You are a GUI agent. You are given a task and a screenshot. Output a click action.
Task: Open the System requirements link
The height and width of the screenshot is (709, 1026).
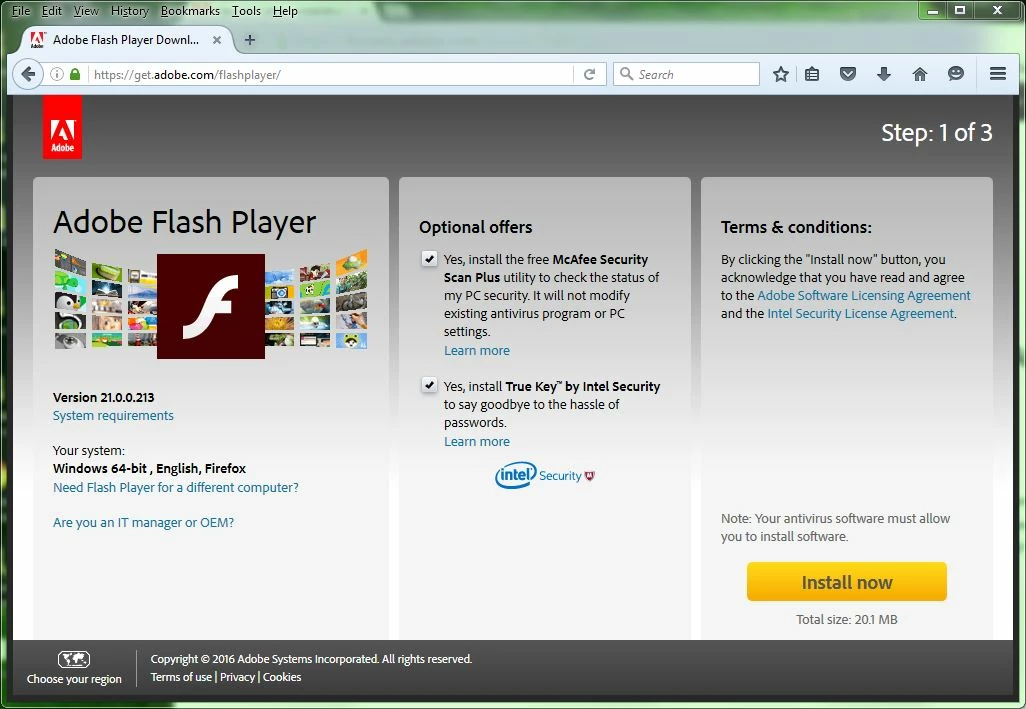(113, 415)
